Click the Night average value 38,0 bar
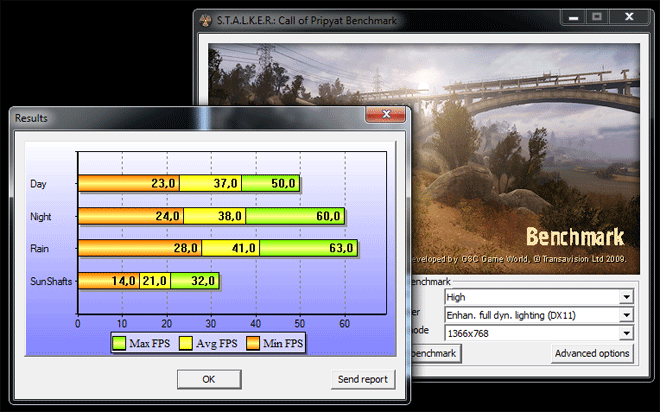Screen dimensions: 660x412 click(x=215, y=216)
